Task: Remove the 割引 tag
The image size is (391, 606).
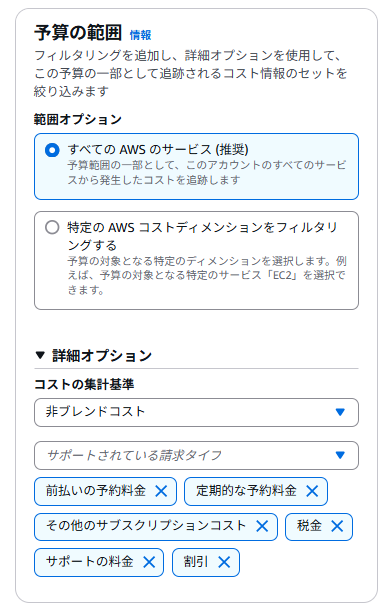Action: (x=224, y=562)
